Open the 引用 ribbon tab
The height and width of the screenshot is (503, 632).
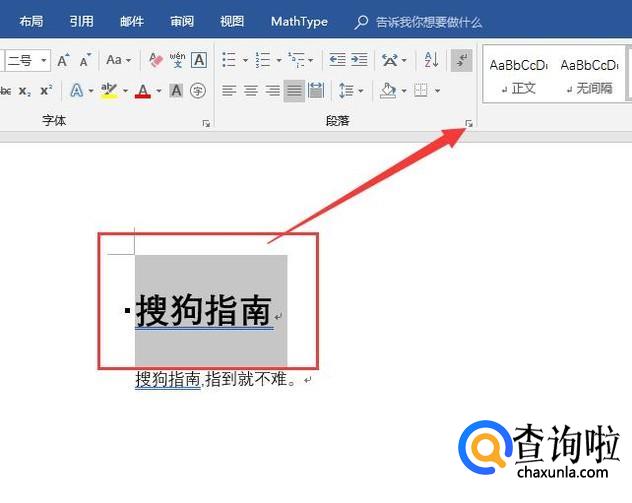coord(81,21)
